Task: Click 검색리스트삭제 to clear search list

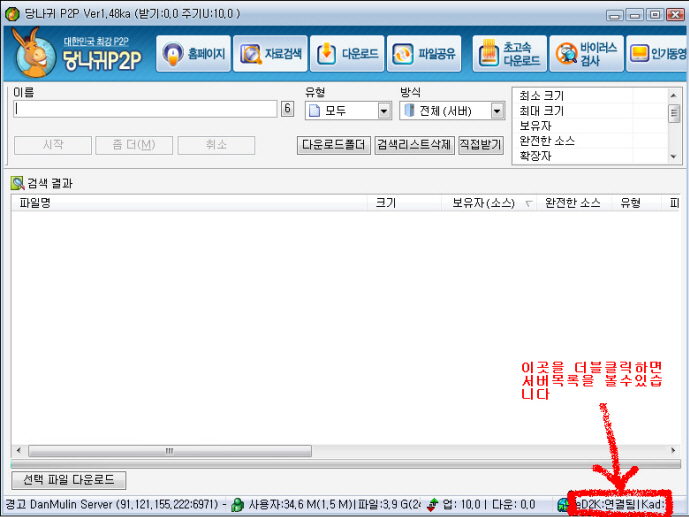Action: [x=414, y=145]
